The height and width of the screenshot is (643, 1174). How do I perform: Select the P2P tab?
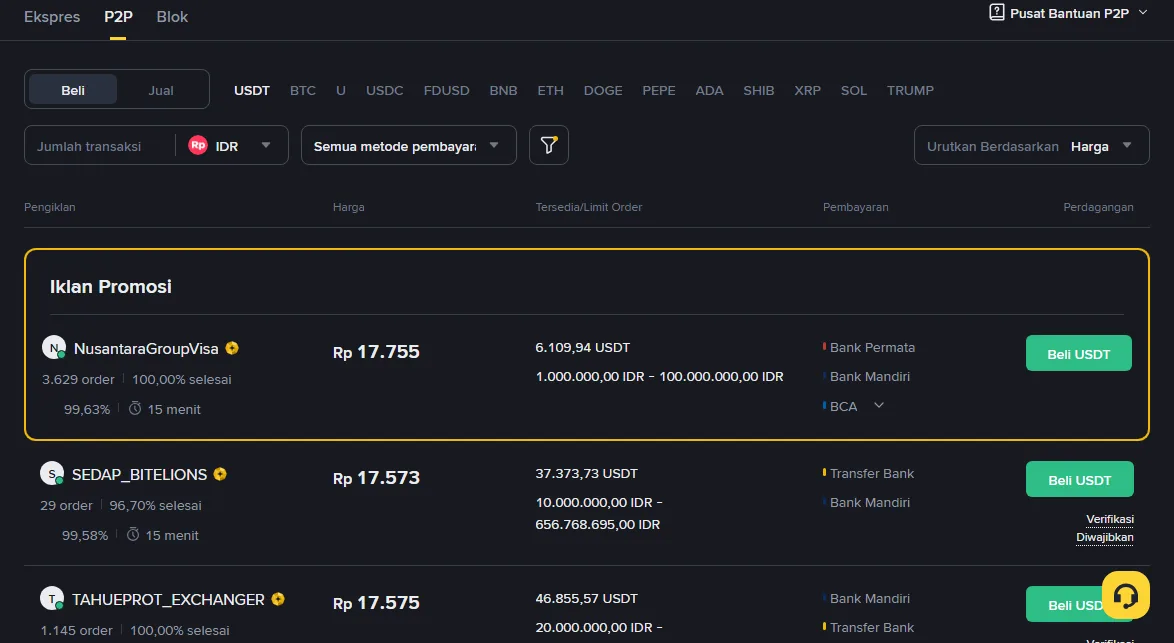pos(118,16)
